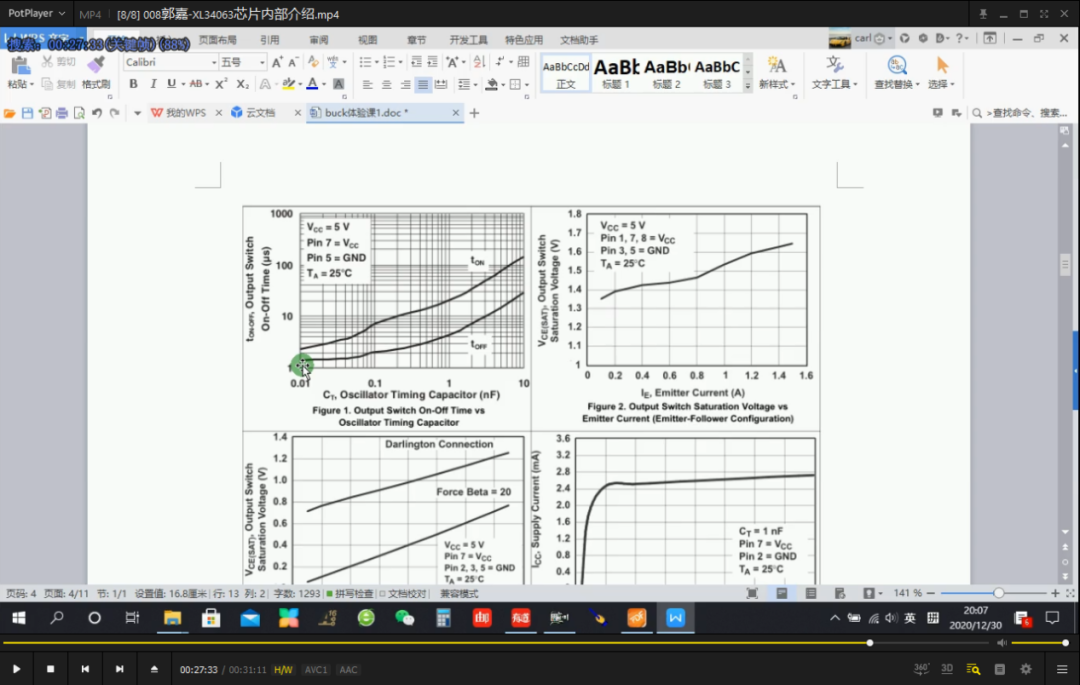The height and width of the screenshot is (685, 1080).
Task: Click the clear formatting eraser icon
Action: tap(313, 62)
